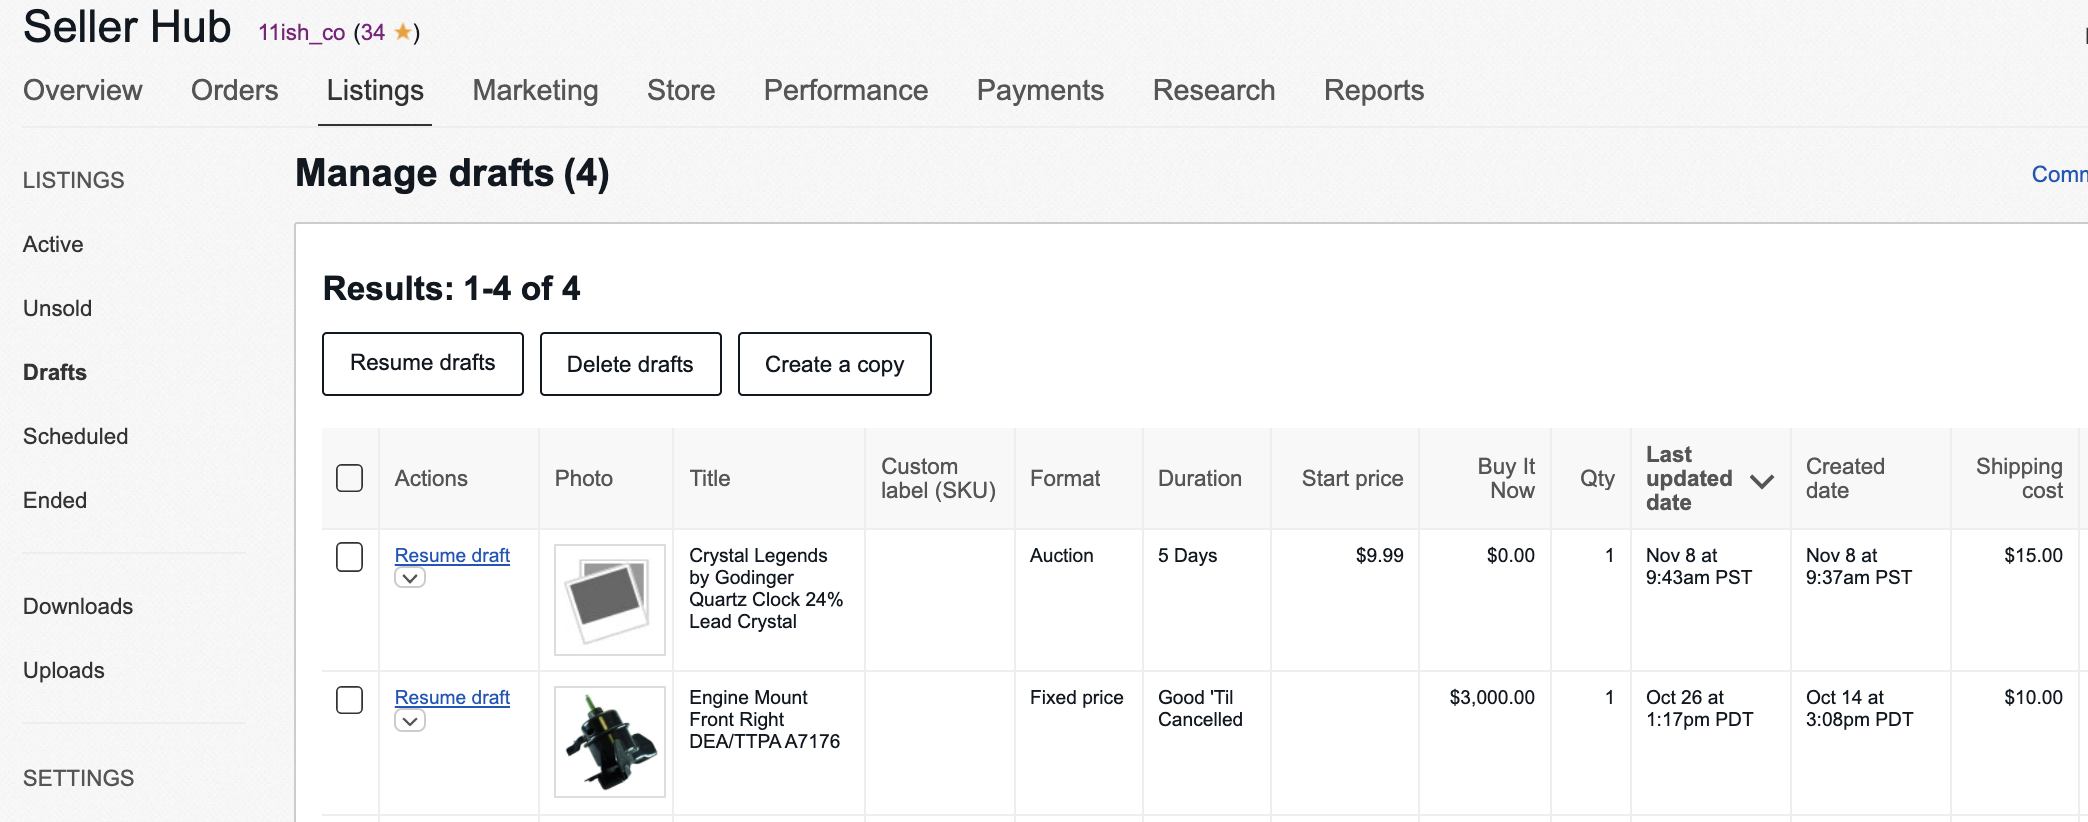Expand actions dropdown under Crystal Legends Resume draft
The height and width of the screenshot is (822, 2088).
410,578
